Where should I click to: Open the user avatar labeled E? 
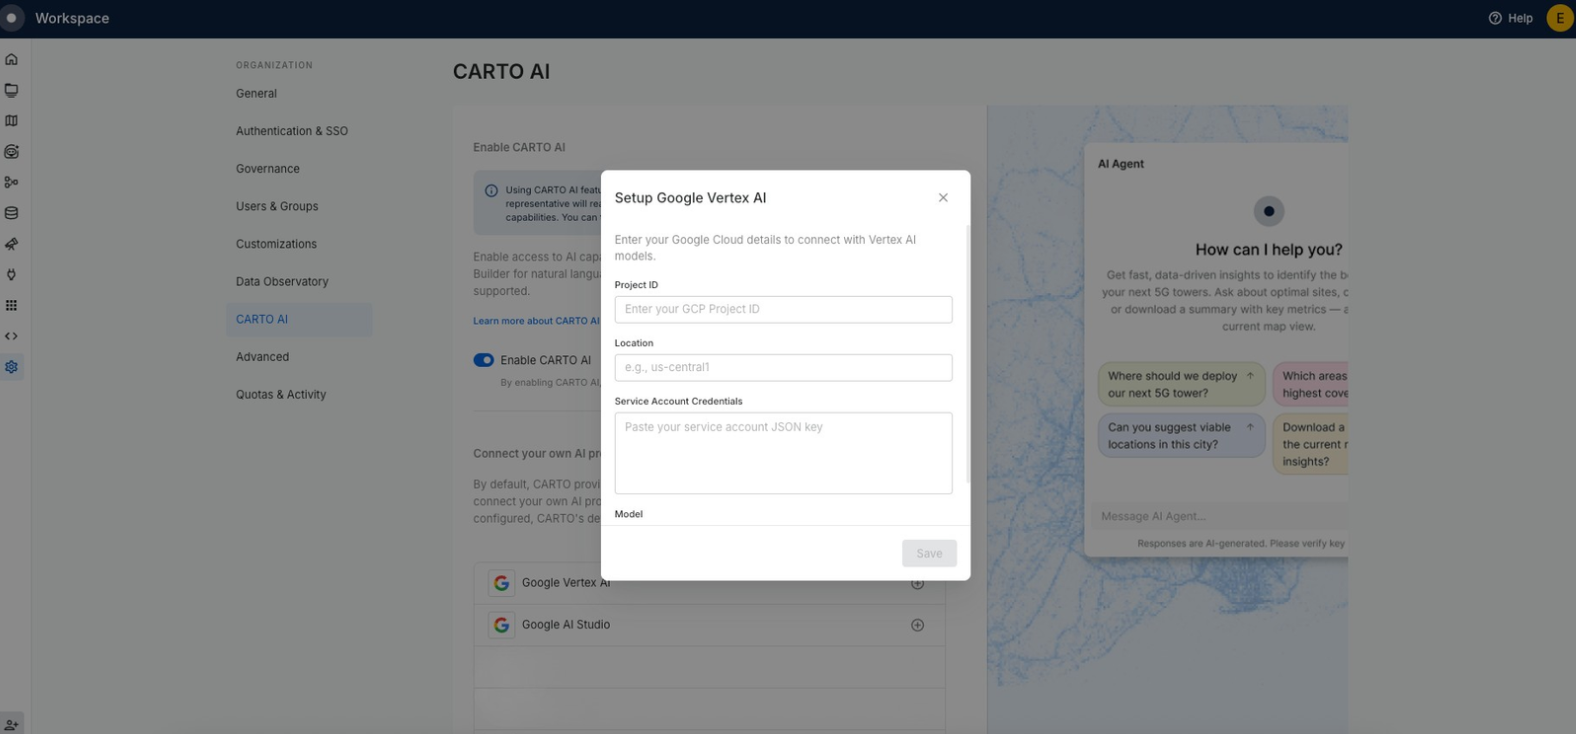click(x=1559, y=18)
